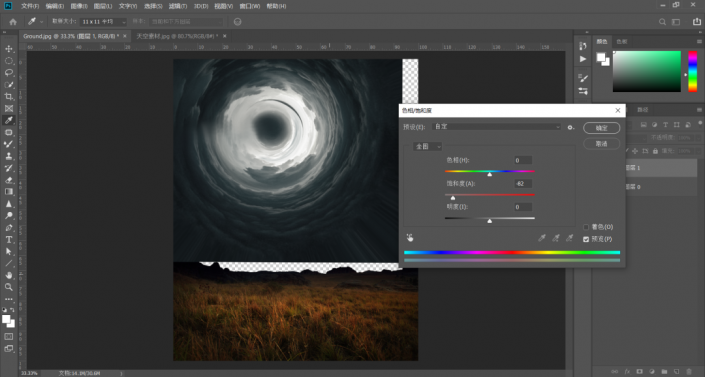Click the share button at top right

[696, 22]
